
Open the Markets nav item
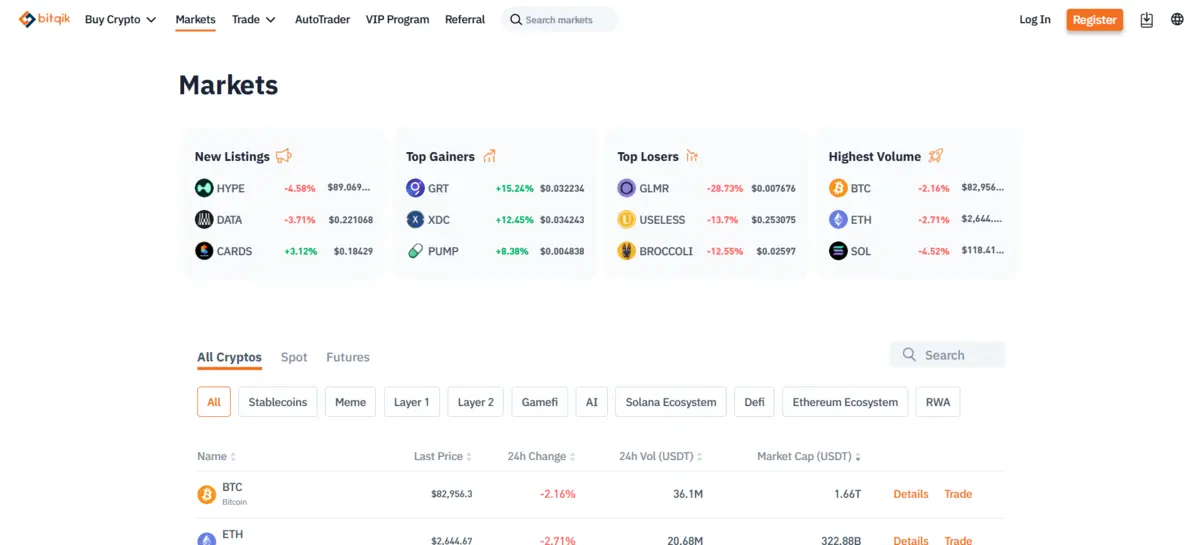[196, 20]
